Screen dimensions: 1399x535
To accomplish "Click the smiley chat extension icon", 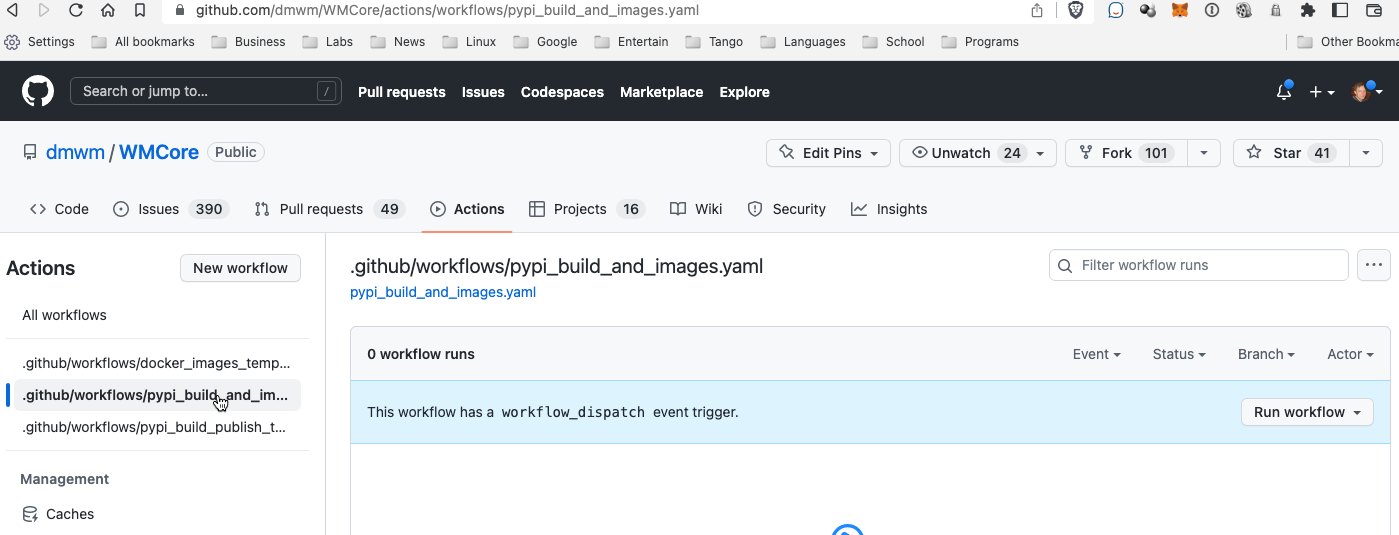I will coord(1116,10).
